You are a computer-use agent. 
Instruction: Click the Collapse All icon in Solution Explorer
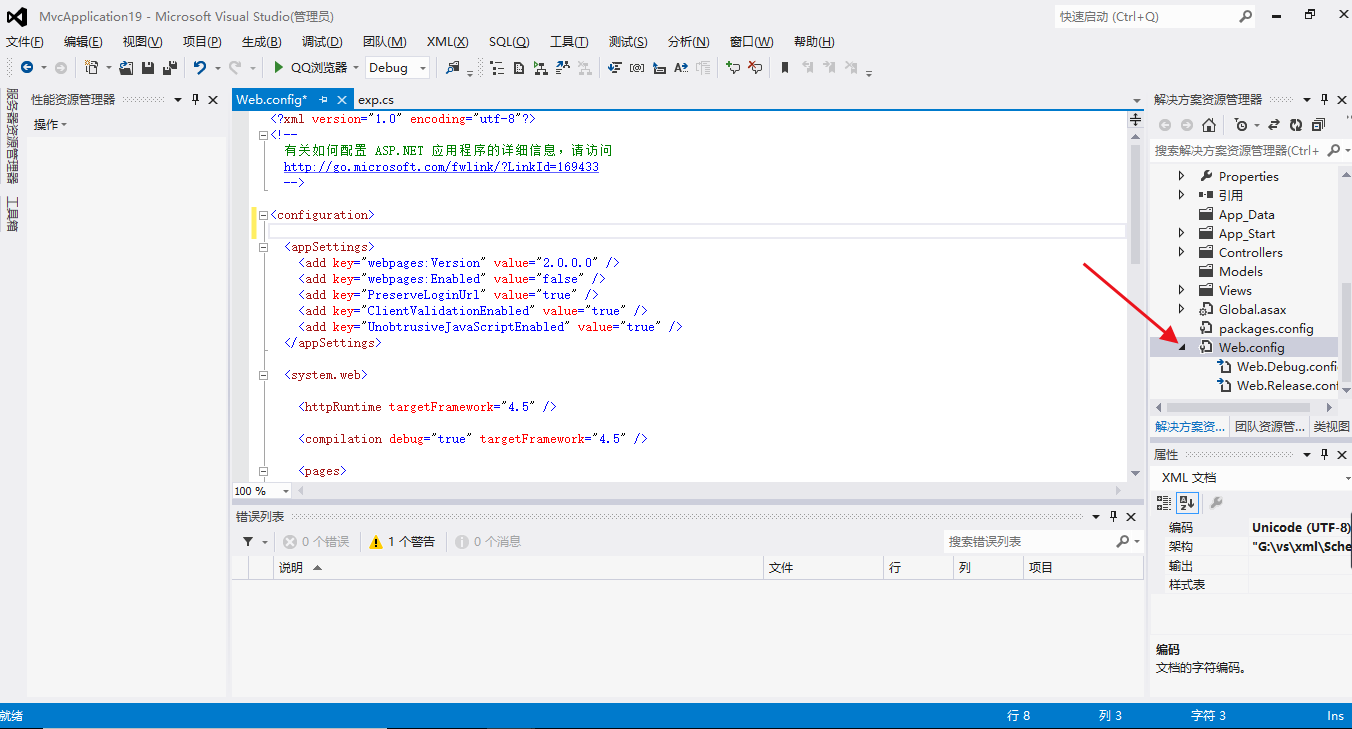coord(1318,125)
